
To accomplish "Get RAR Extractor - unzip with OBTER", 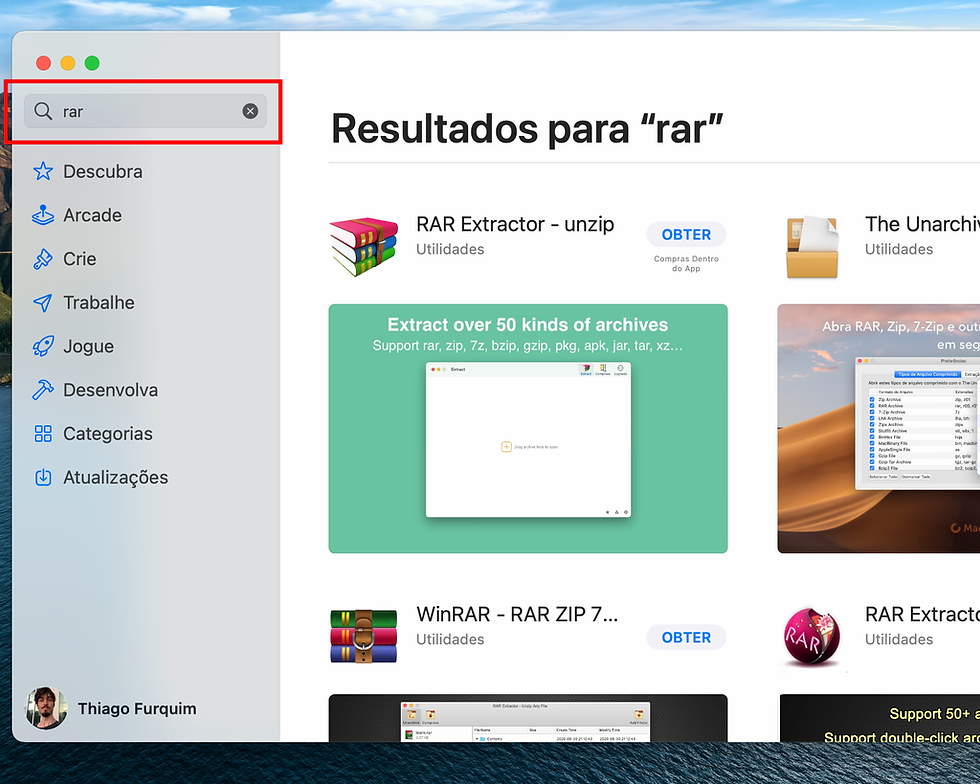I will [x=686, y=234].
